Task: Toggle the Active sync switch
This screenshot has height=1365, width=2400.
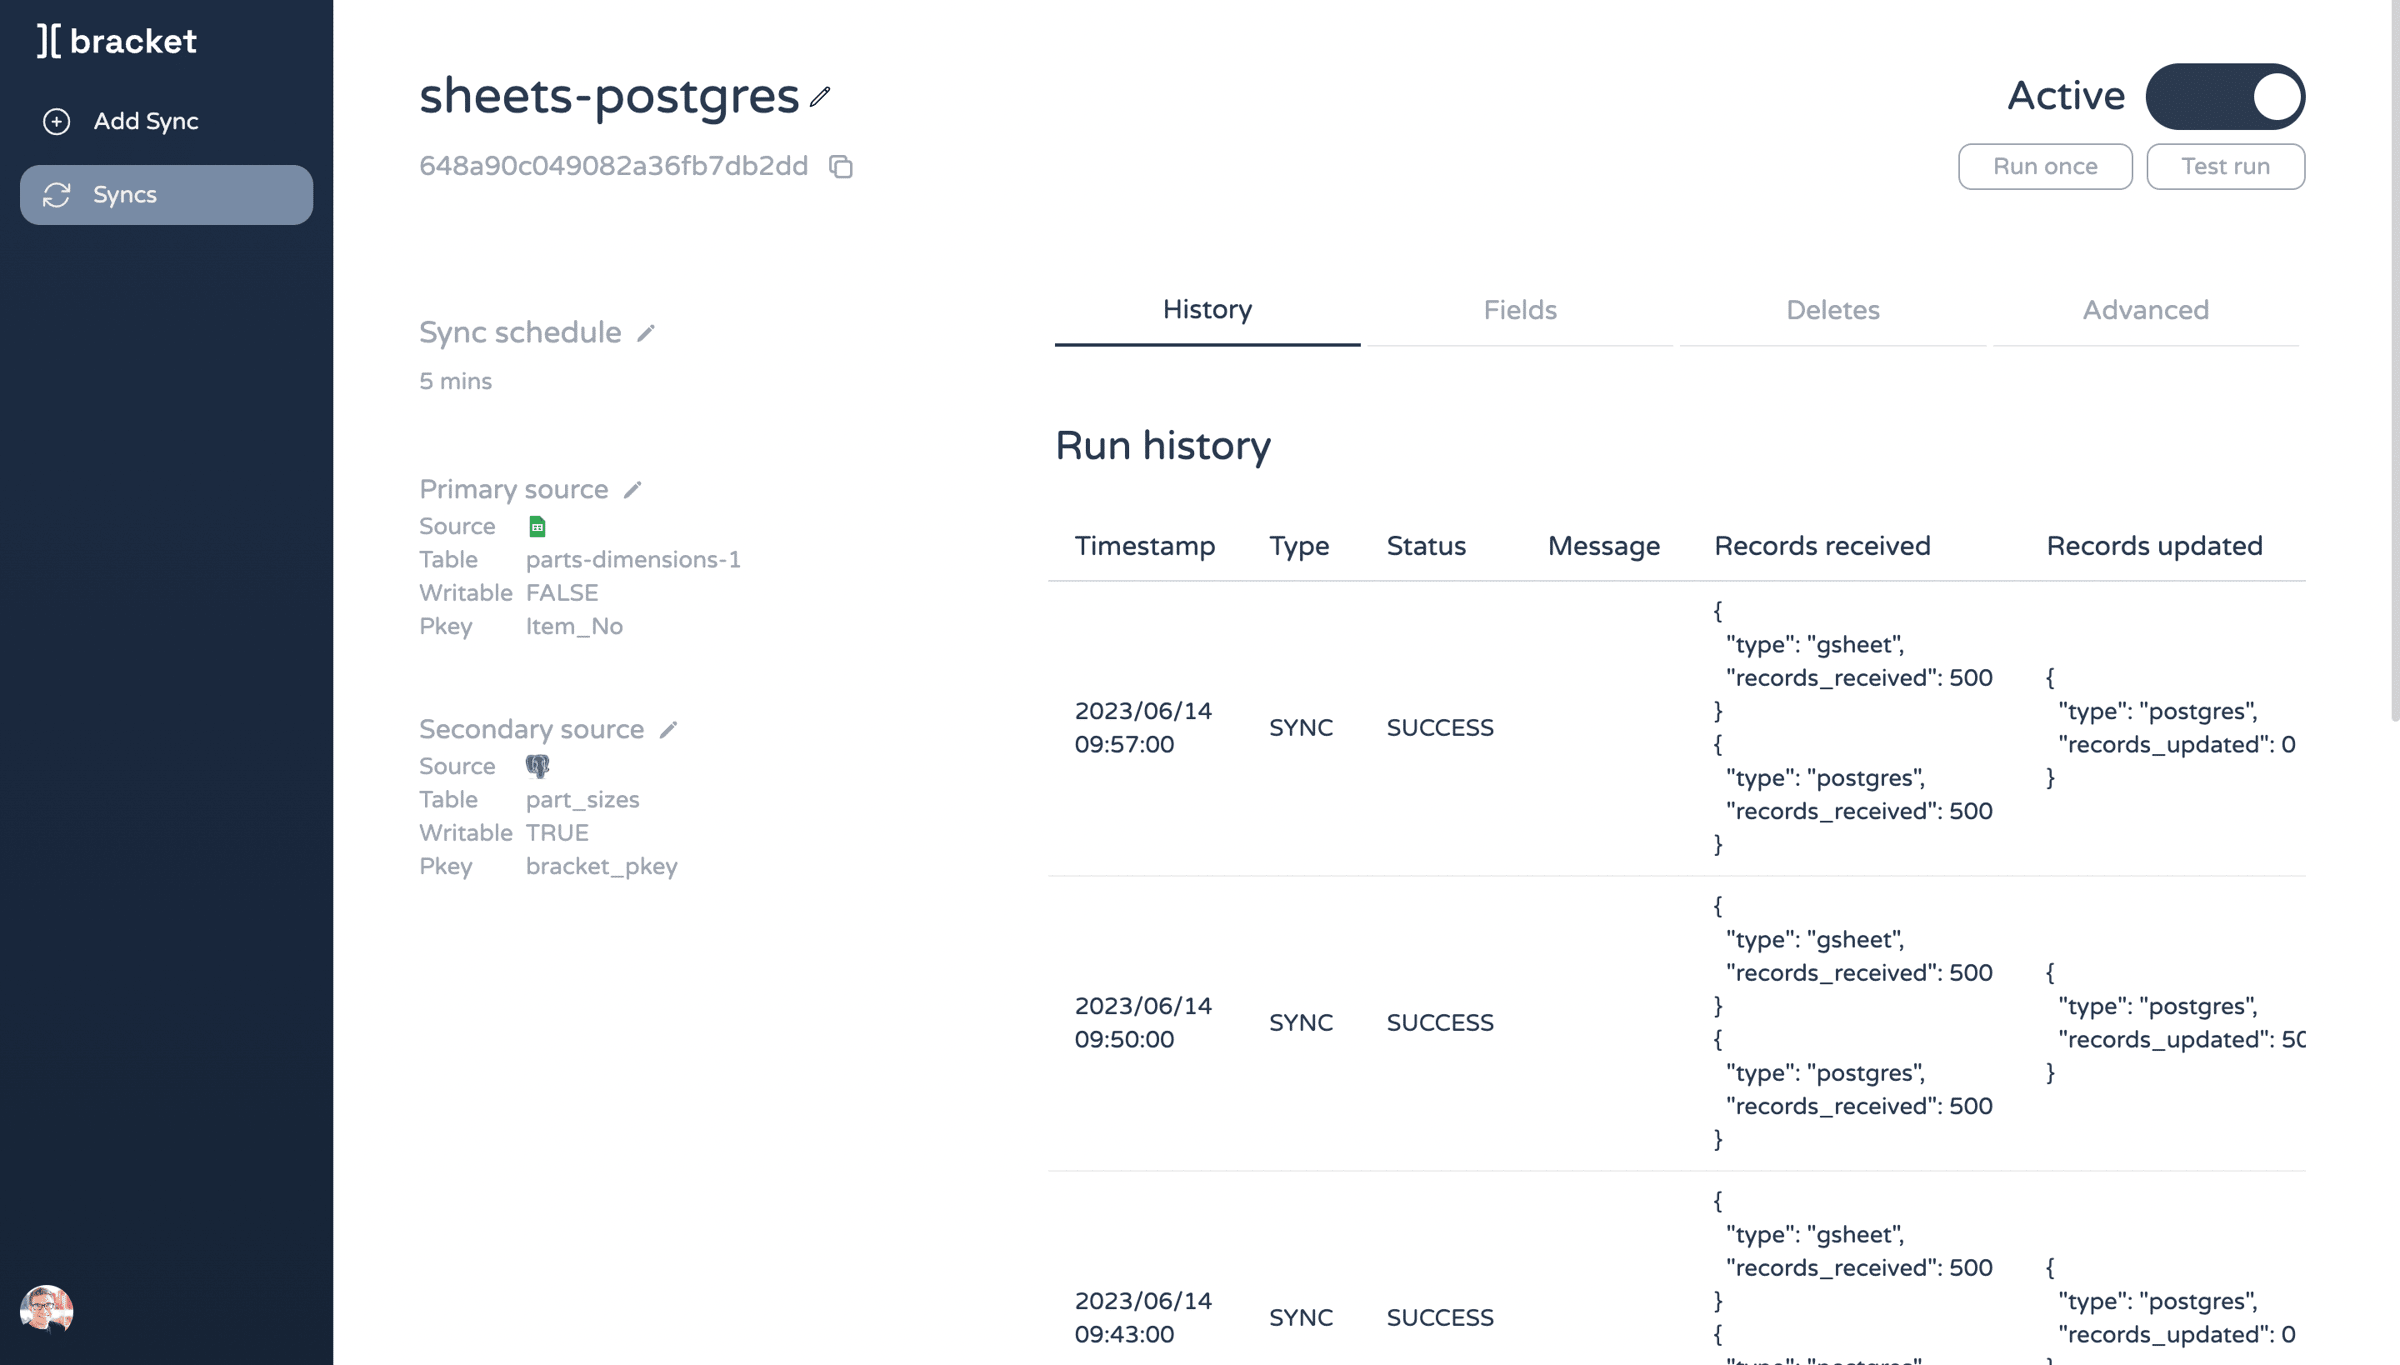Action: tap(2225, 97)
